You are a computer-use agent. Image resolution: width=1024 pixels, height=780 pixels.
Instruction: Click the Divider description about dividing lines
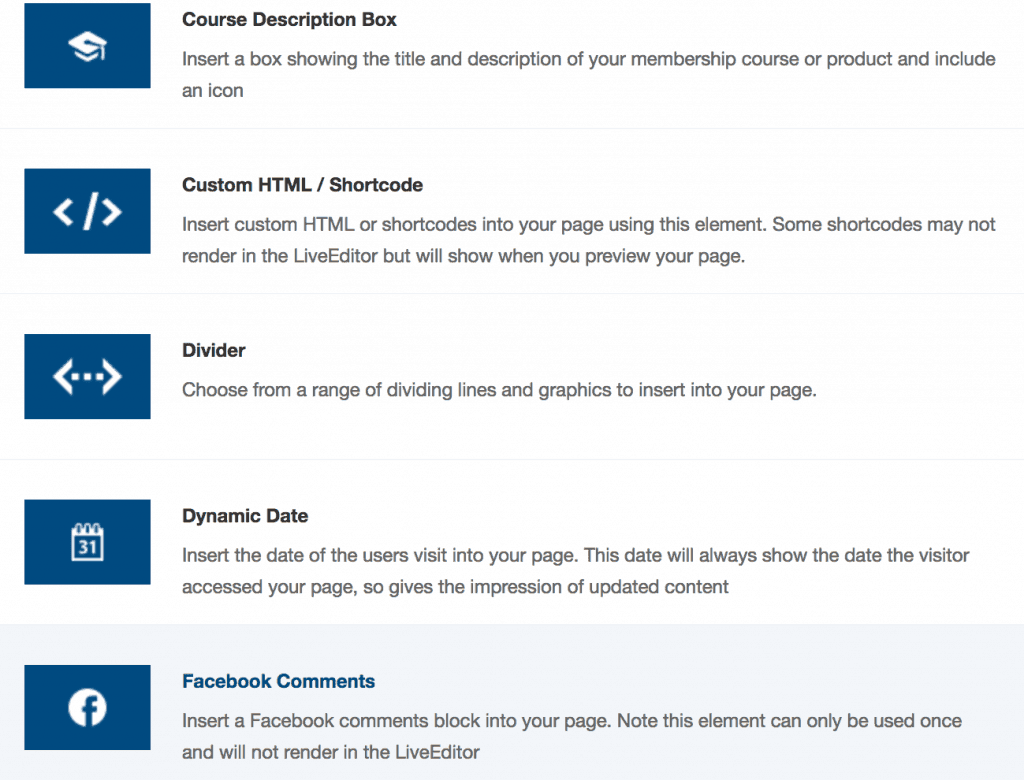click(x=499, y=390)
